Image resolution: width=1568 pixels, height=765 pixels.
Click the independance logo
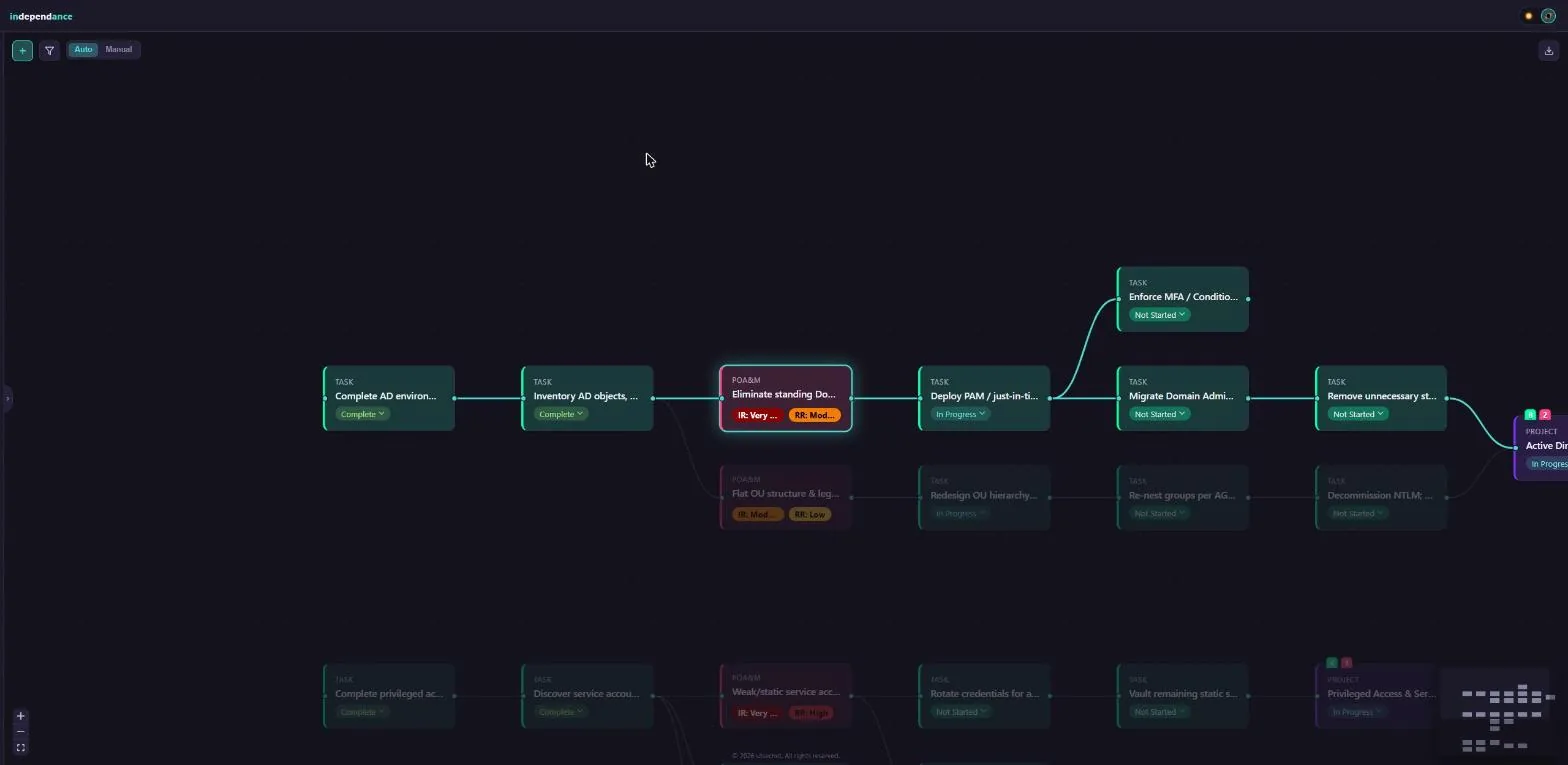41,16
